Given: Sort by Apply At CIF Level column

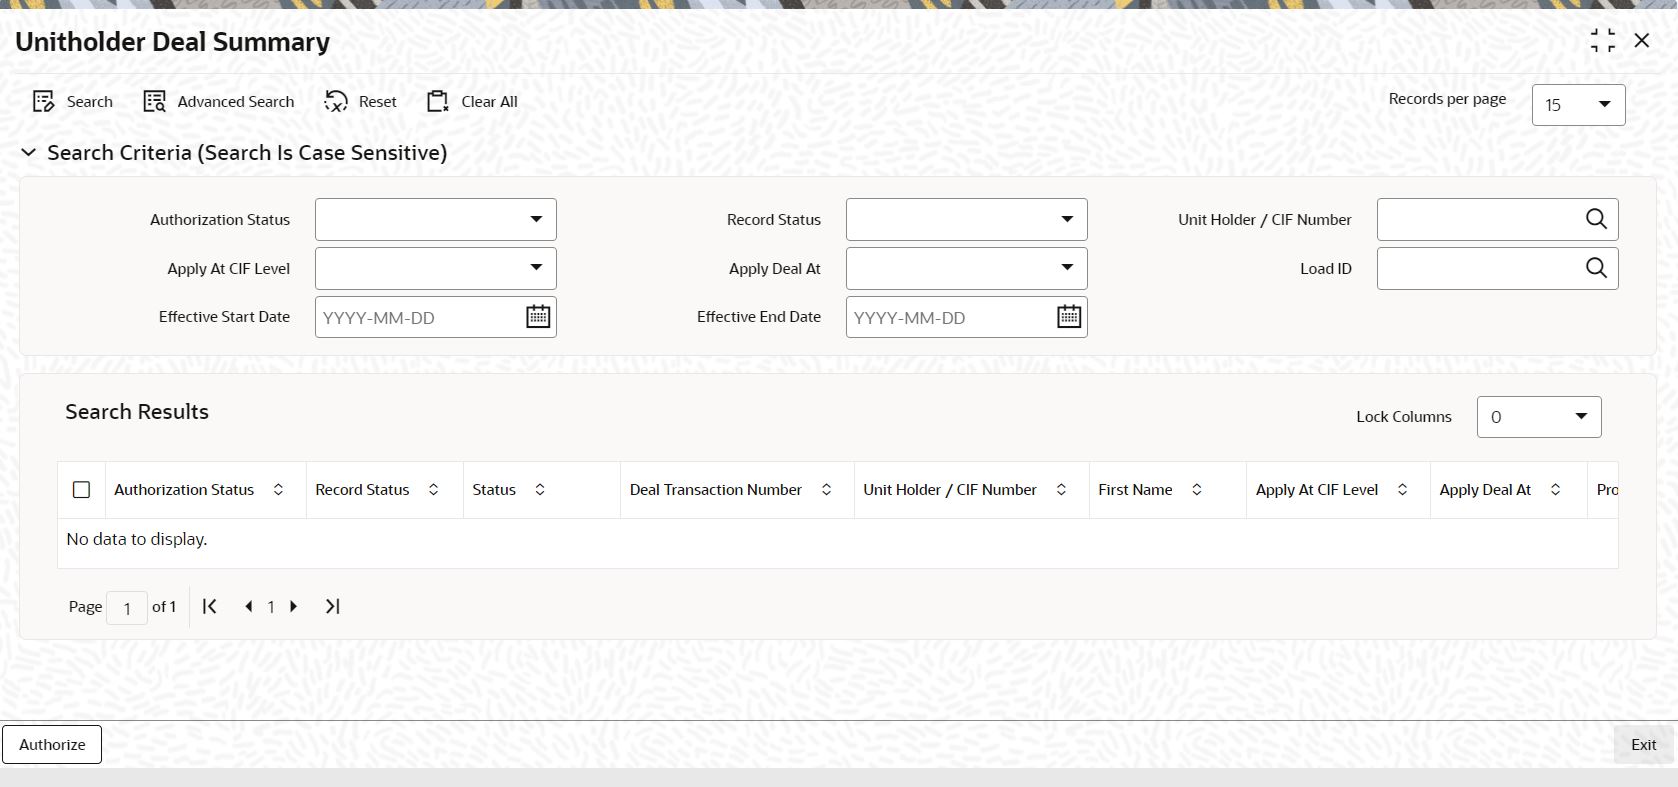Looking at the screenshot, I should [x=1402, y=490].
